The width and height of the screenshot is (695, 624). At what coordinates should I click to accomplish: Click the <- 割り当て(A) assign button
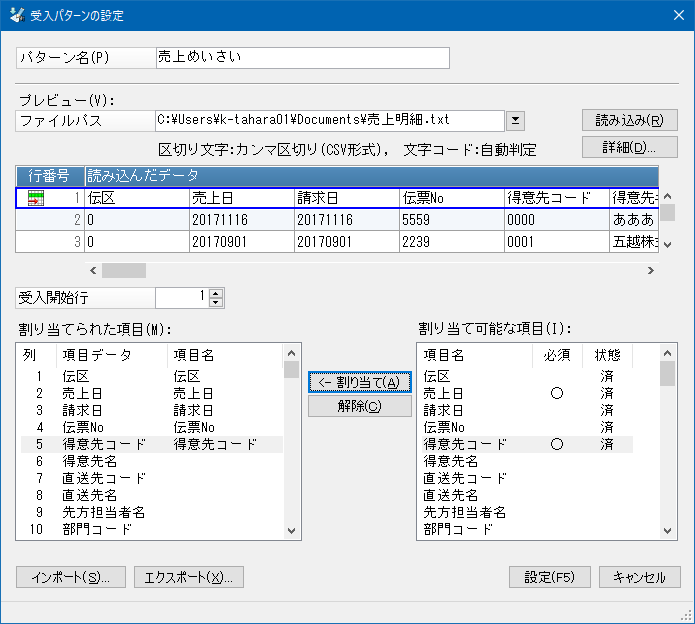[x=359, y=382]
